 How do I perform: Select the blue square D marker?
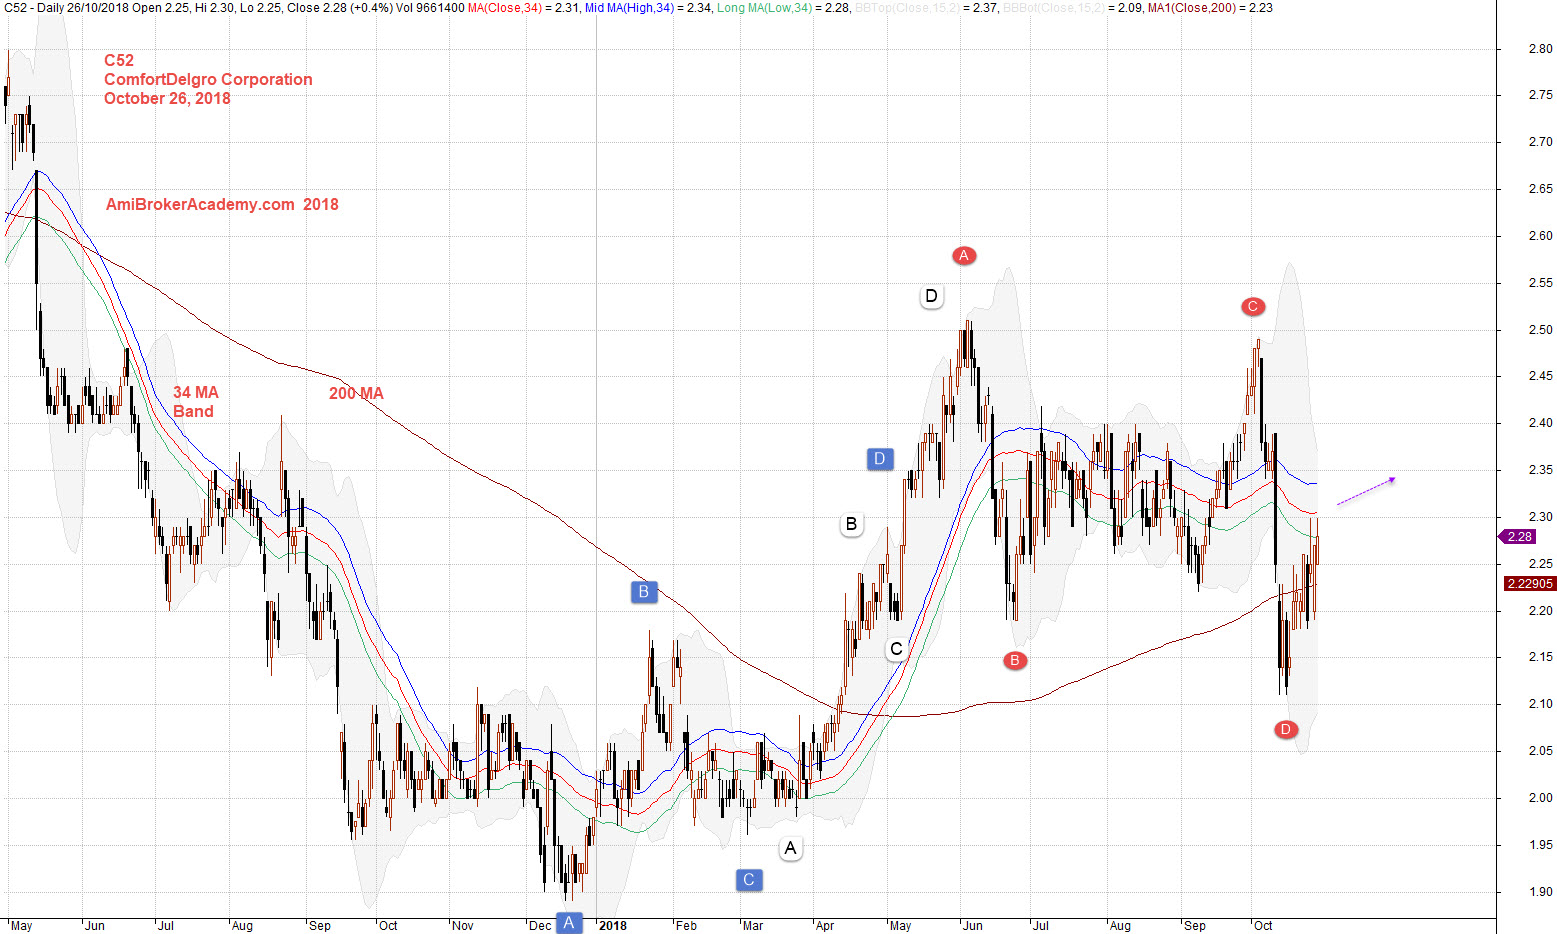[x=880, y=459]
